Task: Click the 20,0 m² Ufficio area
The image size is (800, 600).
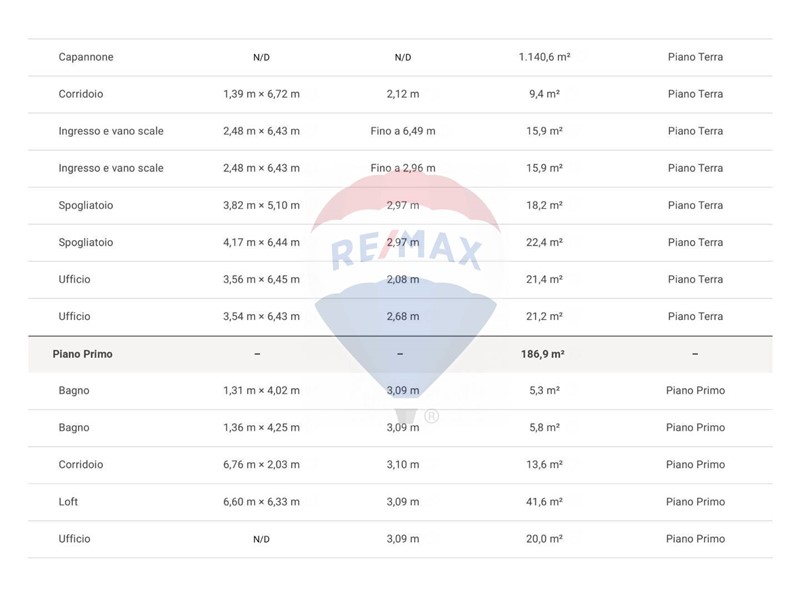Action: coord(544,539)
